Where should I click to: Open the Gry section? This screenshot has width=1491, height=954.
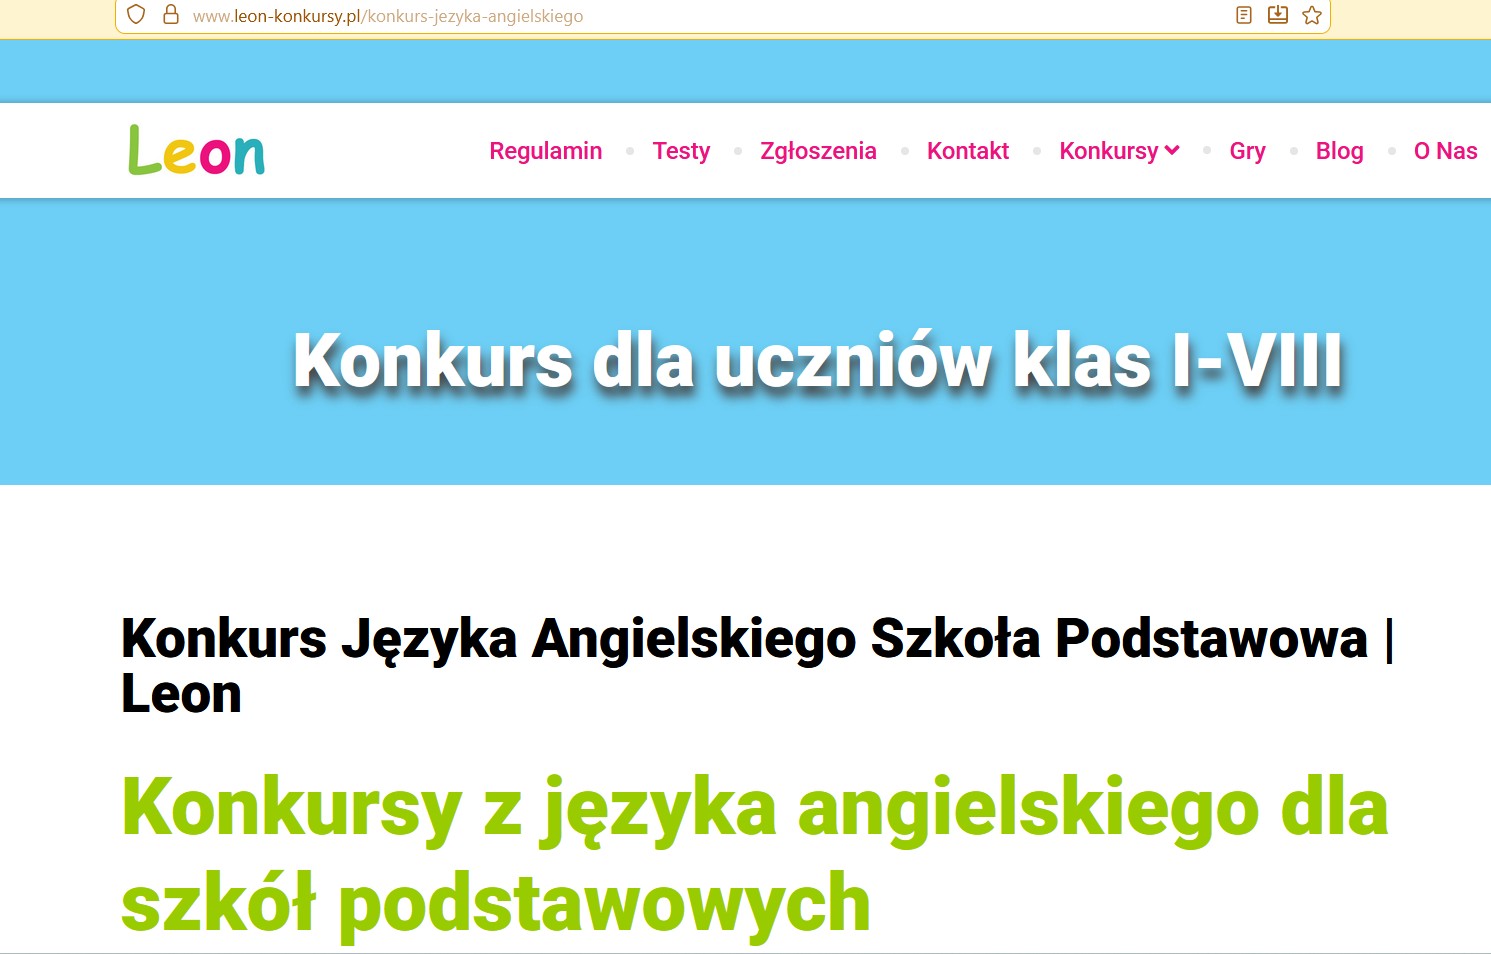coord(1247,151)
